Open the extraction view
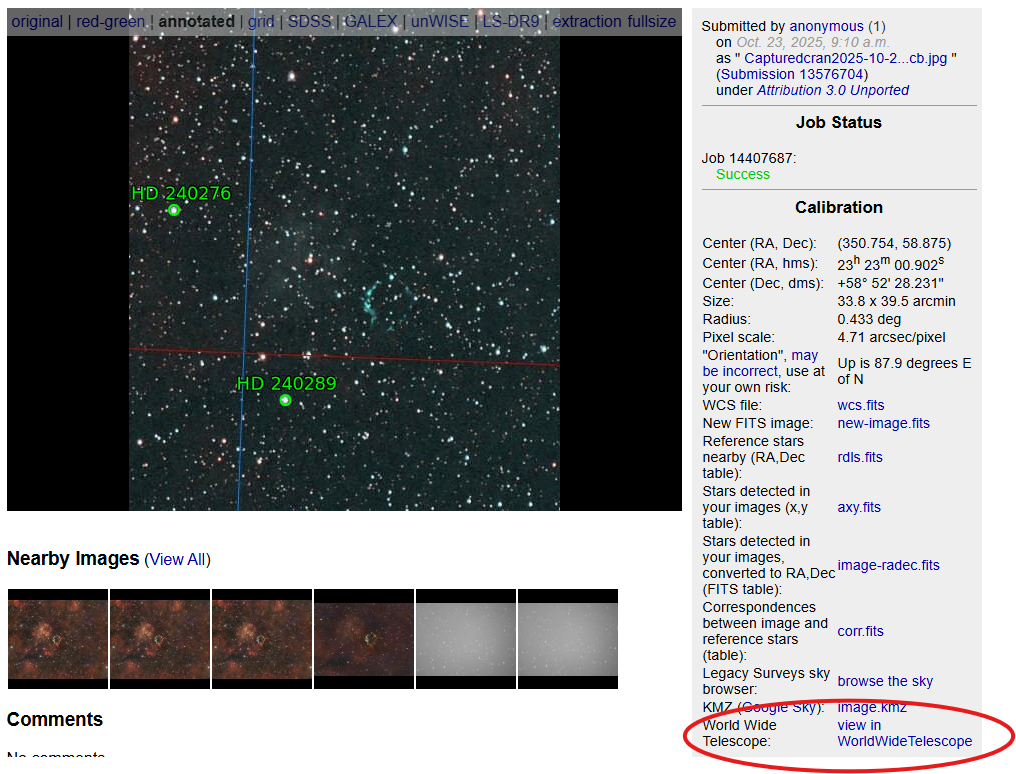This screenshot has width=1016, height=774. [587, 21]
